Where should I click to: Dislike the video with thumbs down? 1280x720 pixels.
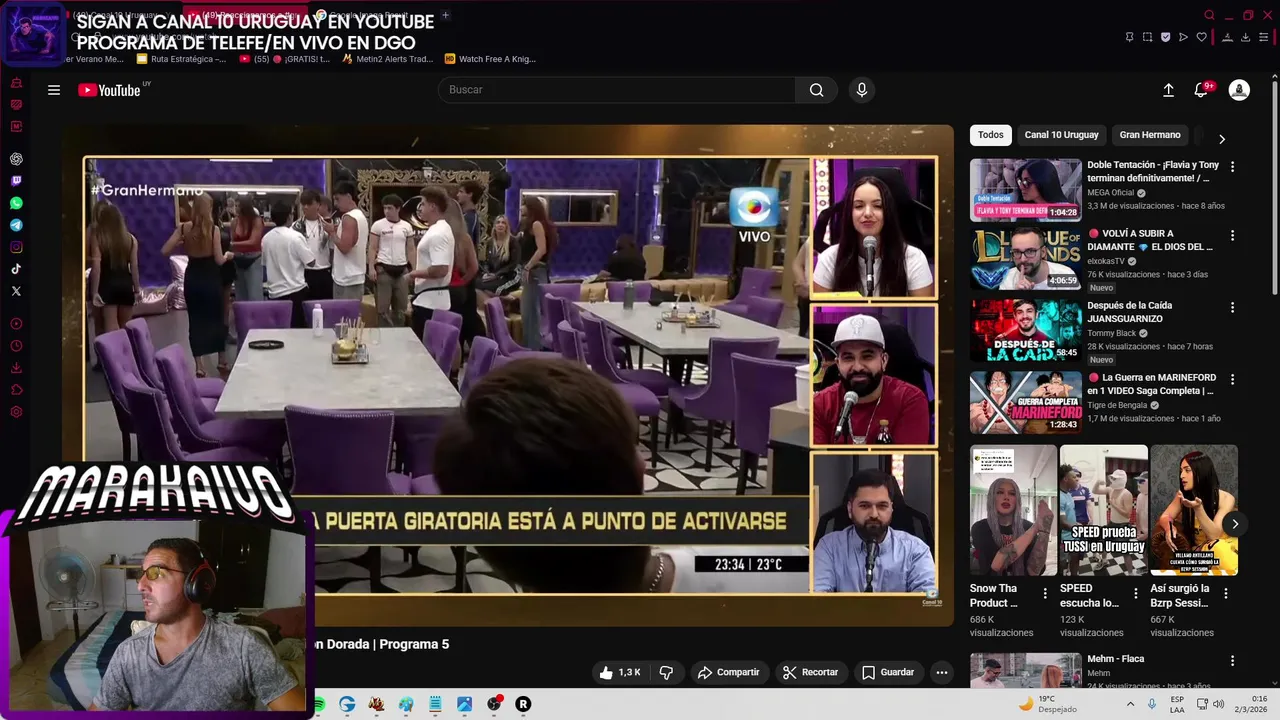click(666, 672)
